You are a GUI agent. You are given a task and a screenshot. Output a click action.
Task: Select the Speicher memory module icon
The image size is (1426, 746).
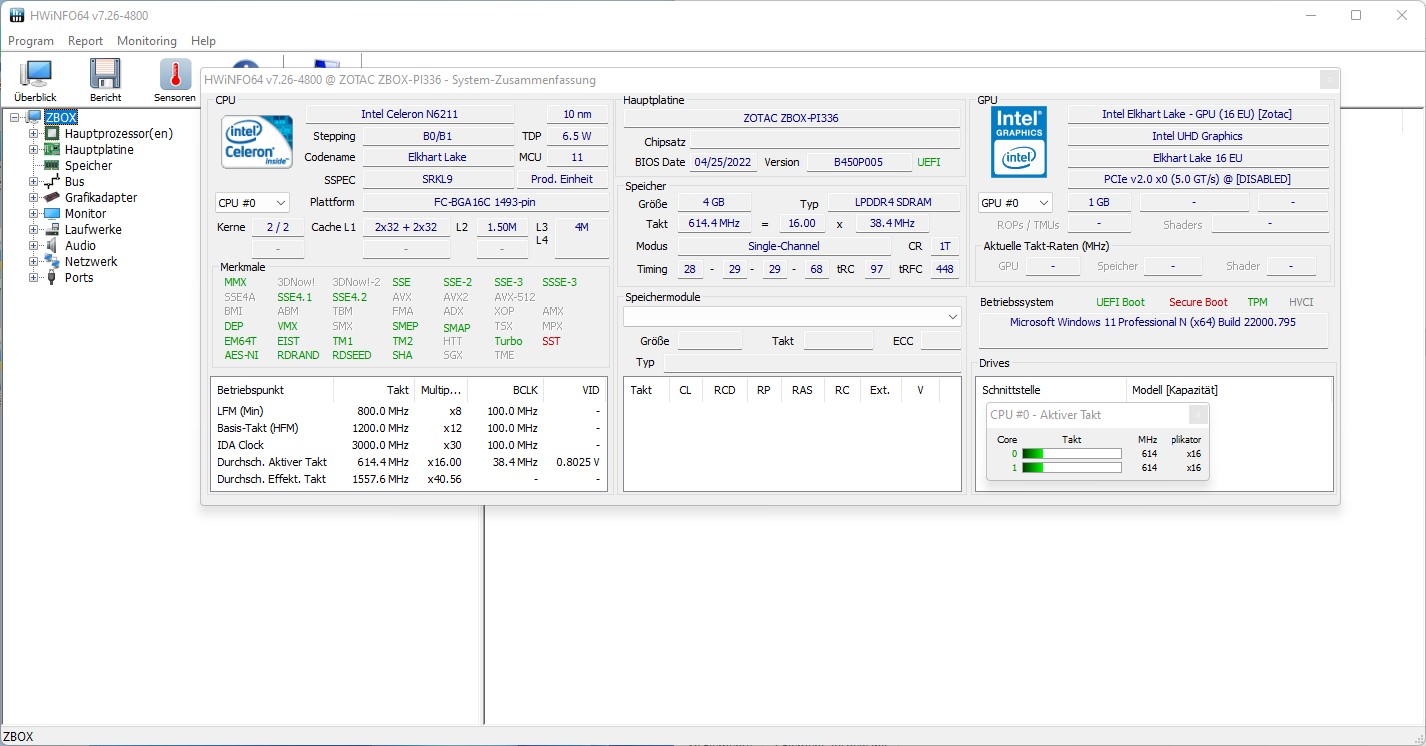click(52, 166)
